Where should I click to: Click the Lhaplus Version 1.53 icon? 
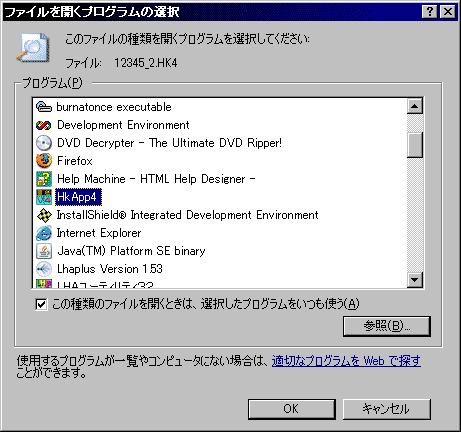(x=44, y=269)
